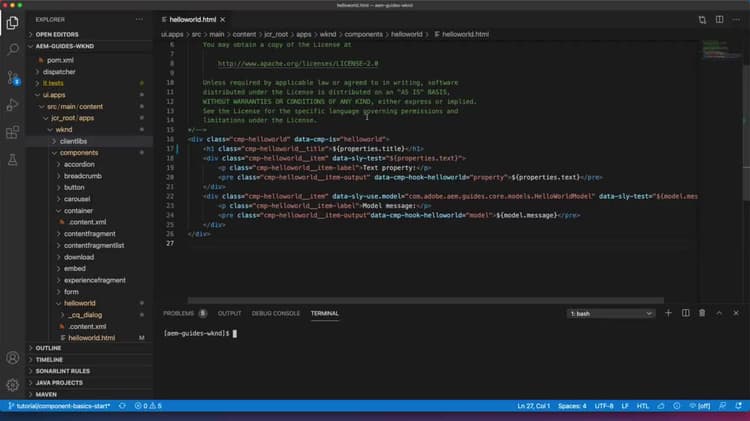Viewport: 750px width, 421px height.
Task: Change indentation via 'Spaces: 4'
Action: [572, 406]
